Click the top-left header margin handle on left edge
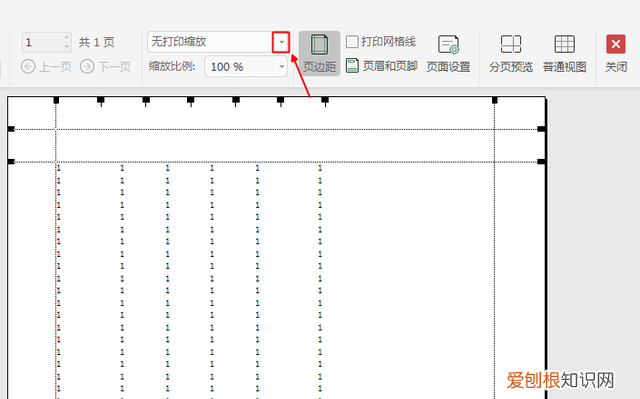This screenshot has height=399, width=640. 11,129
